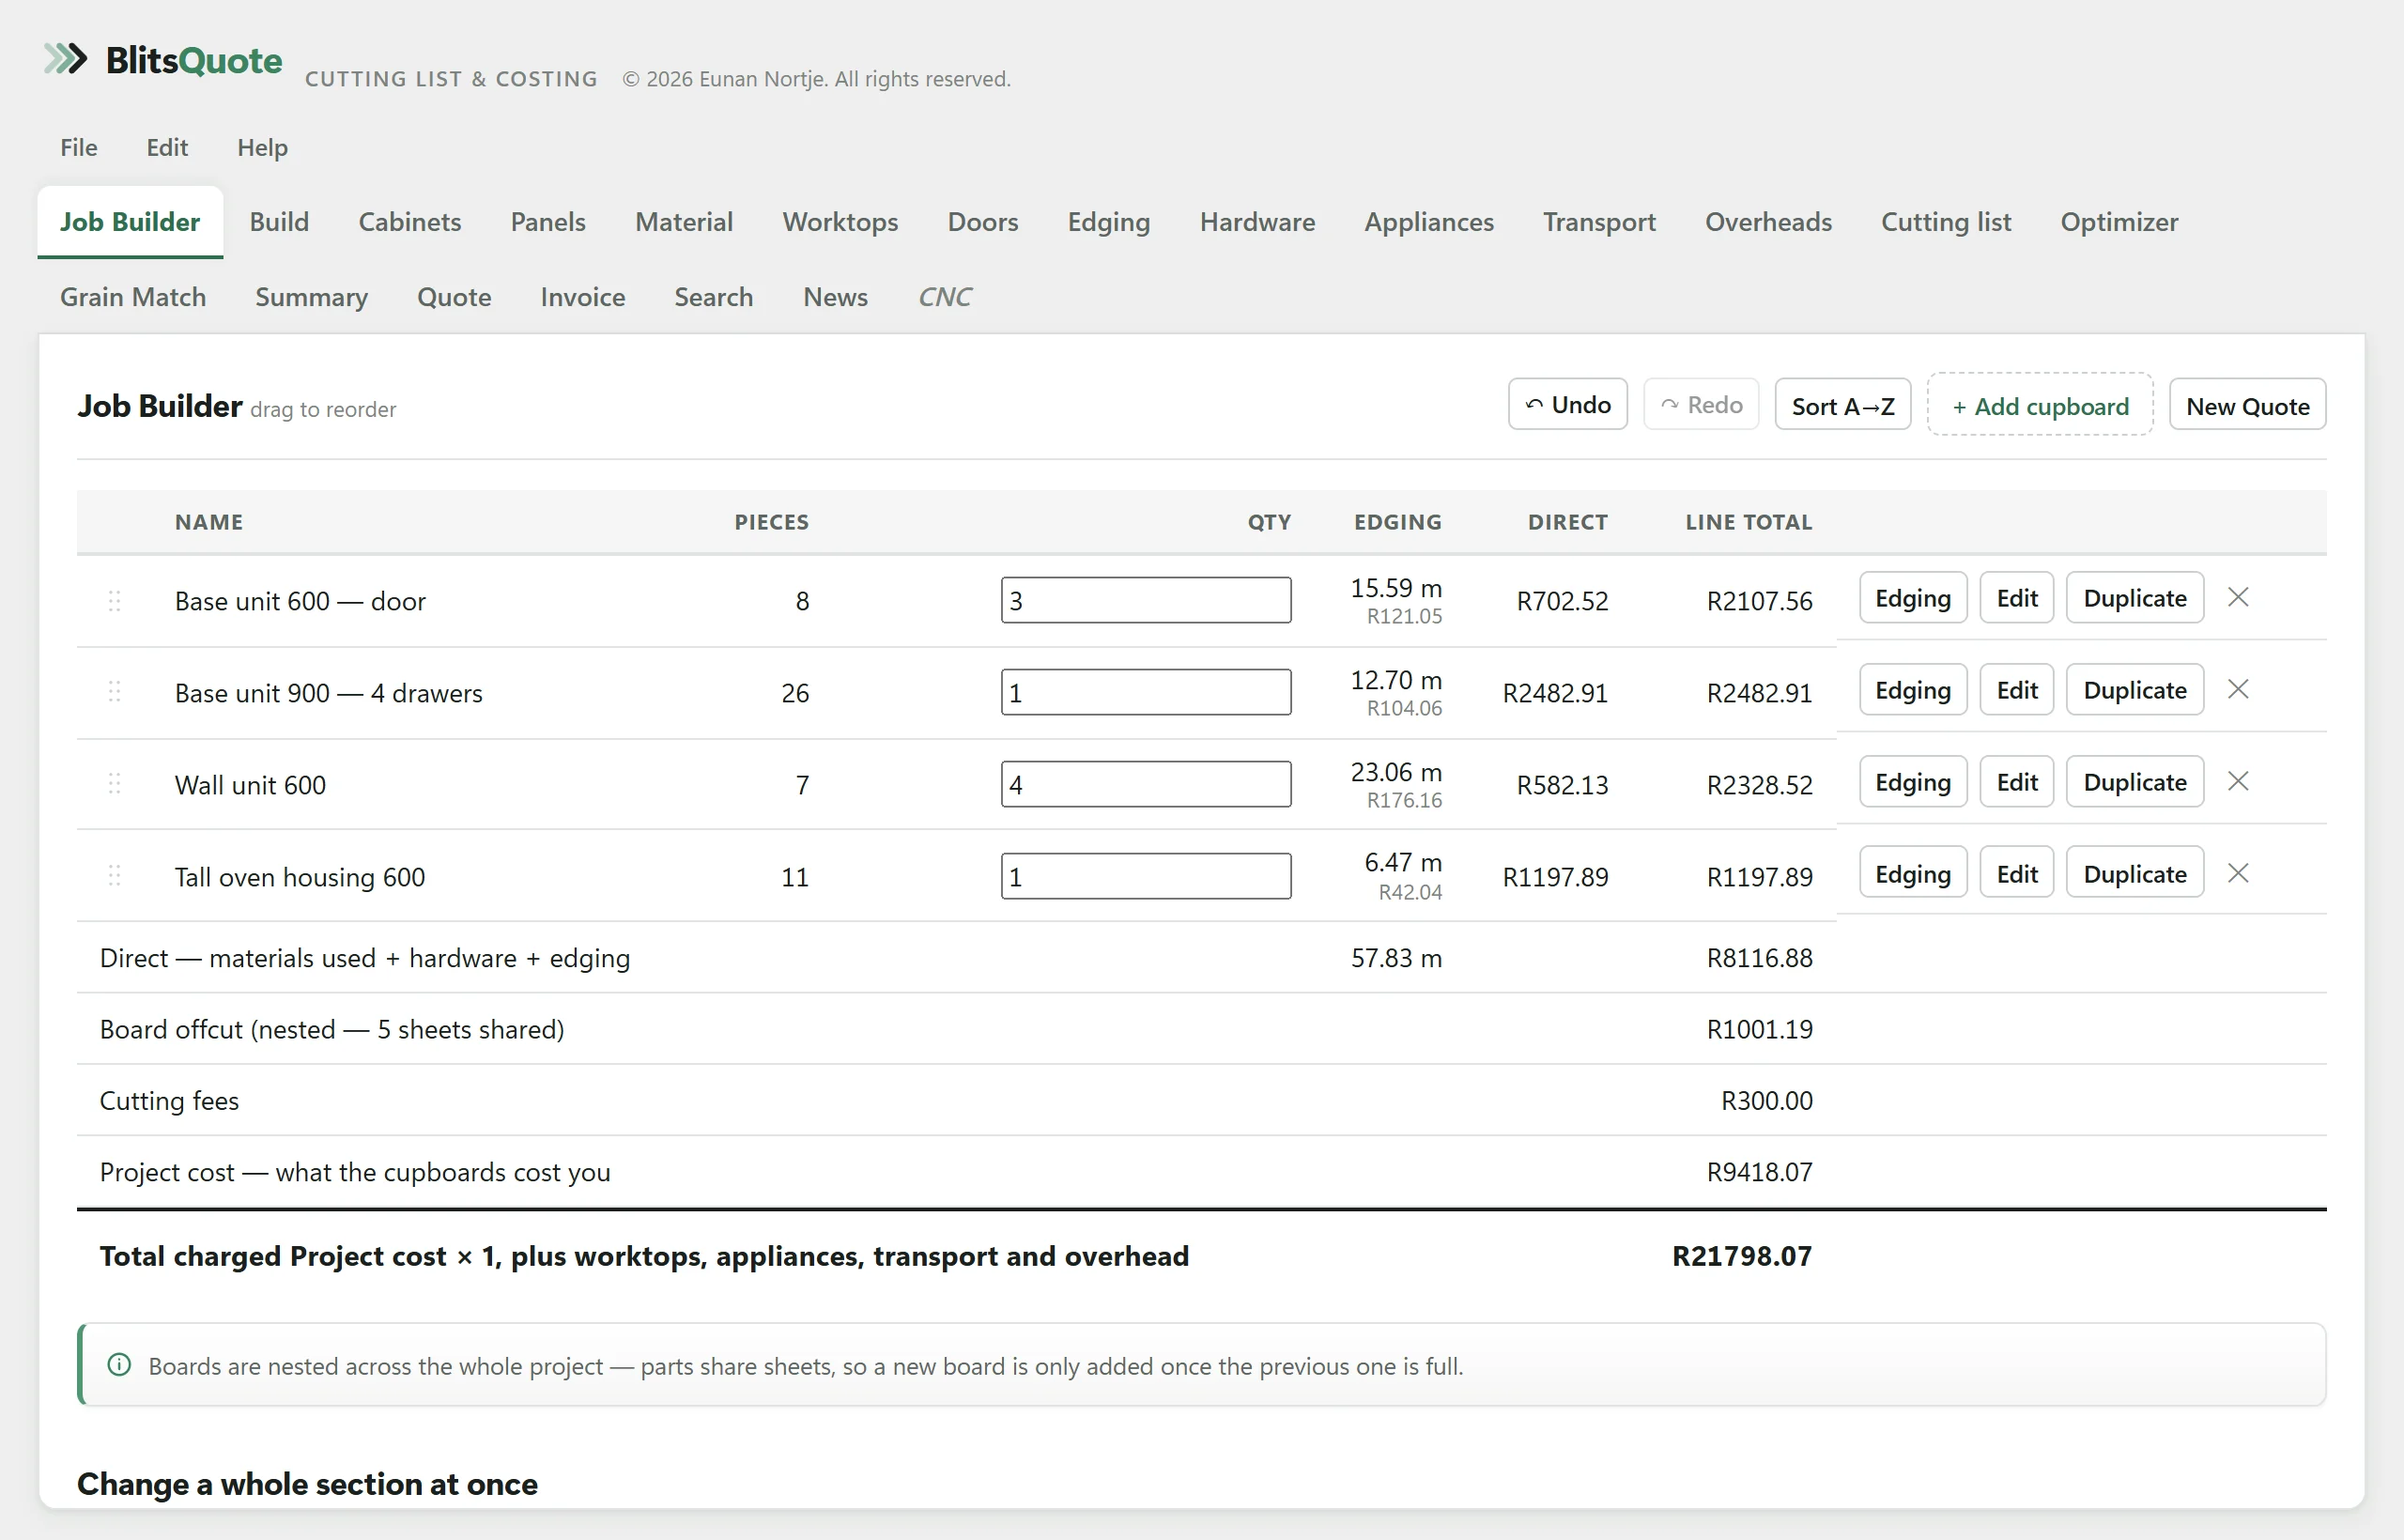Delete the Tall oven housing 600 row

click(x=2238, y=873)
